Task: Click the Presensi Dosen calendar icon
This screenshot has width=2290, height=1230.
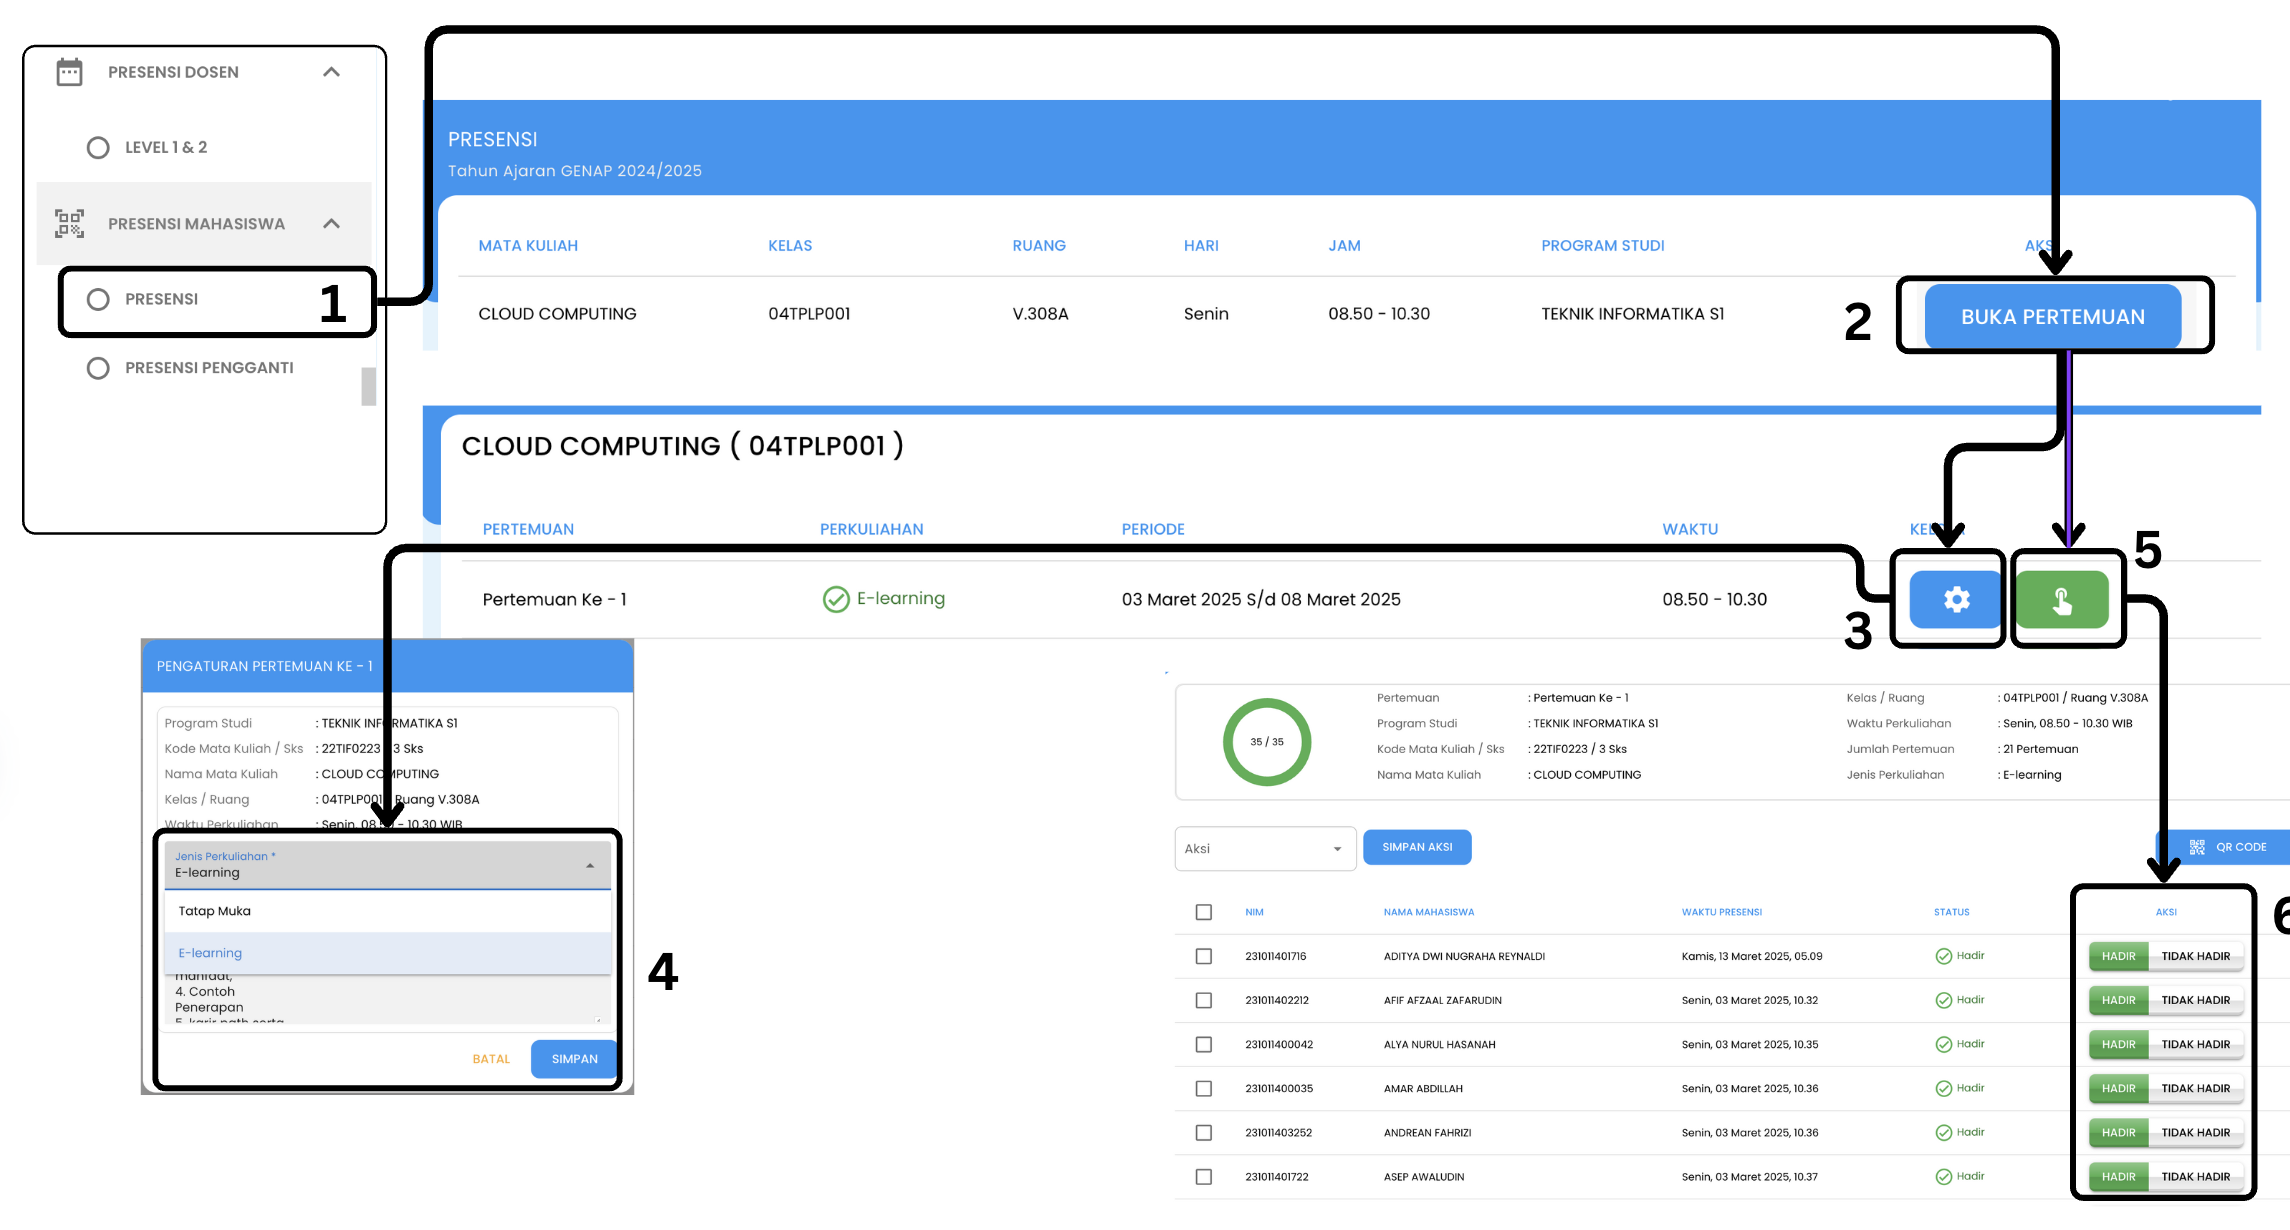Action: click(x=69, y=72)
